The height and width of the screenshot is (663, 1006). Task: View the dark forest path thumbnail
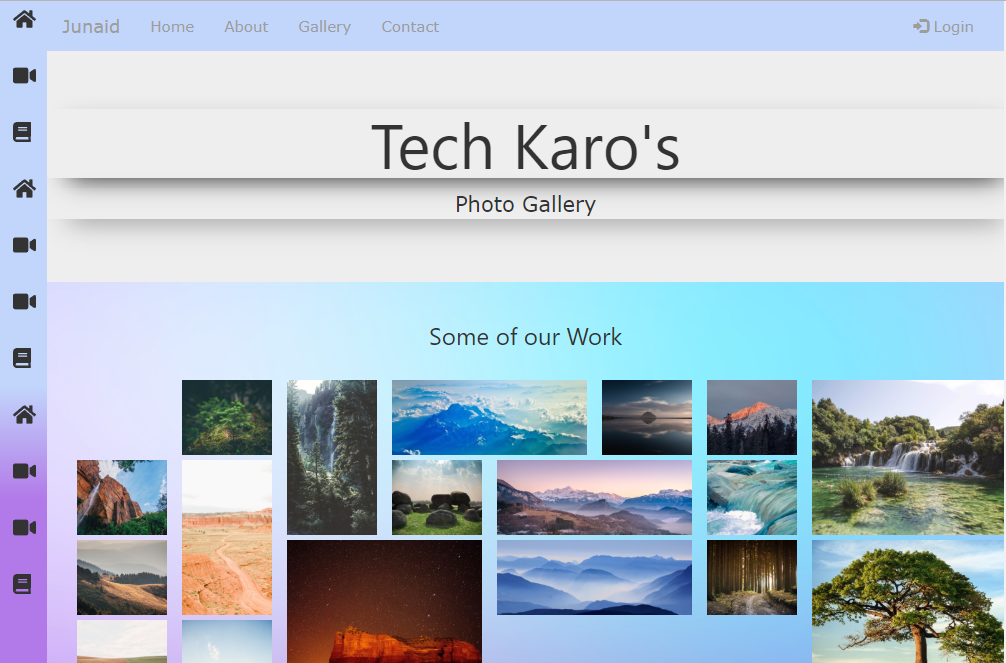[x=752, y=577]
